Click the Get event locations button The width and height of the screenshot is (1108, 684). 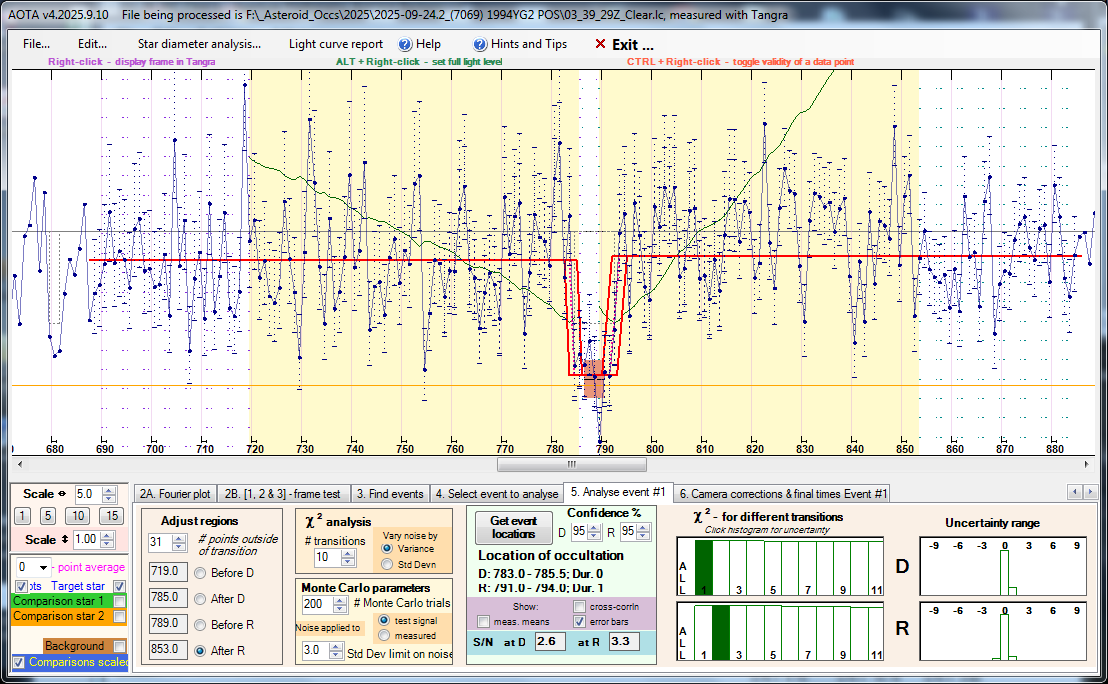click(x=514, y=527)
